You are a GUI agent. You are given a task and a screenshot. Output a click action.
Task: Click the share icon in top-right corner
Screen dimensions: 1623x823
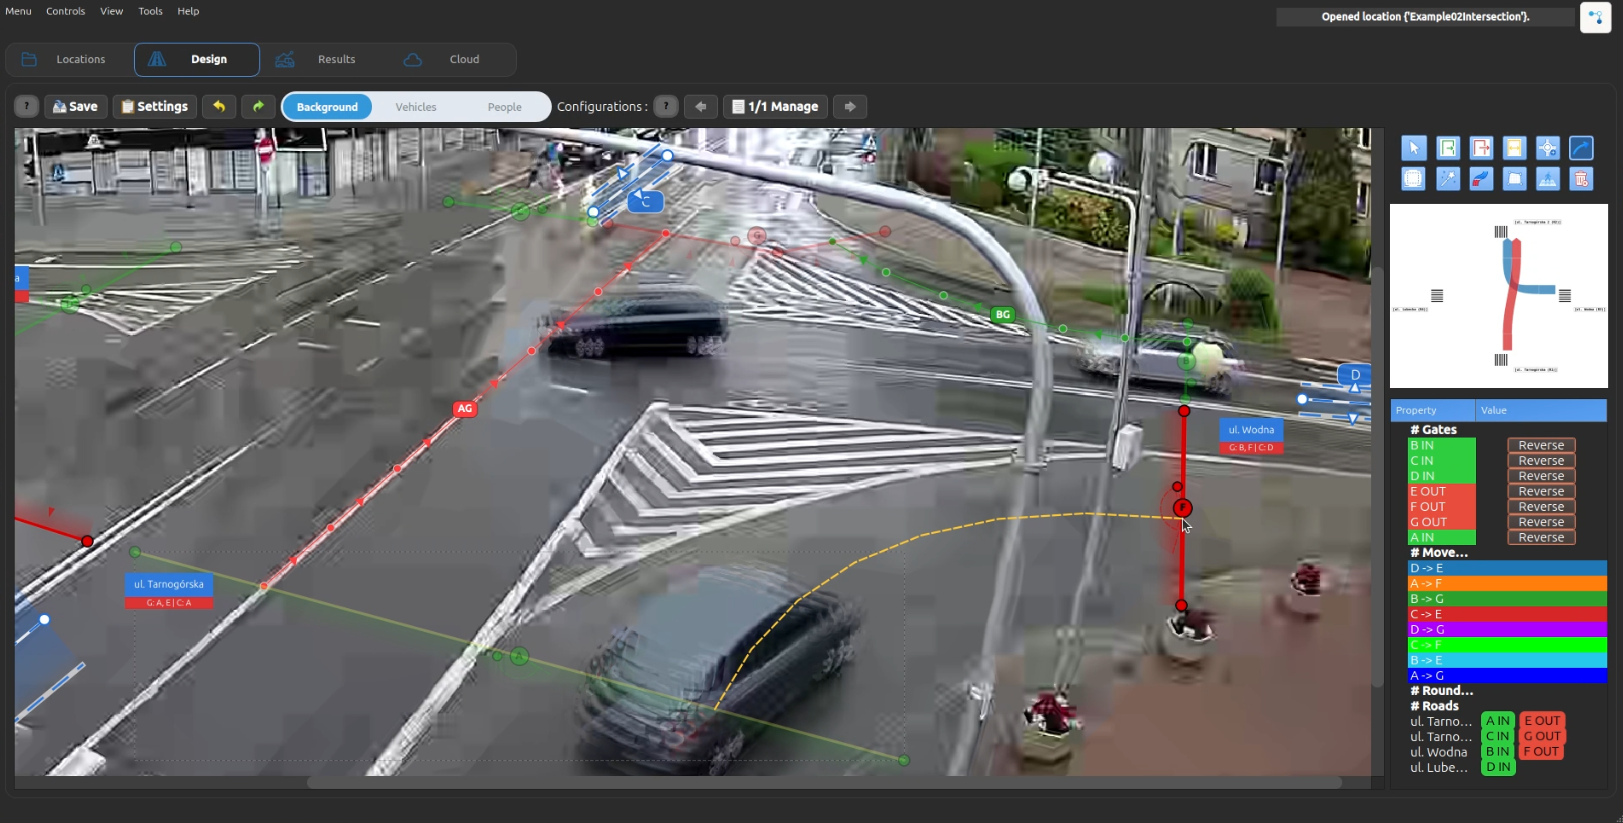[x=1595, y=17]
